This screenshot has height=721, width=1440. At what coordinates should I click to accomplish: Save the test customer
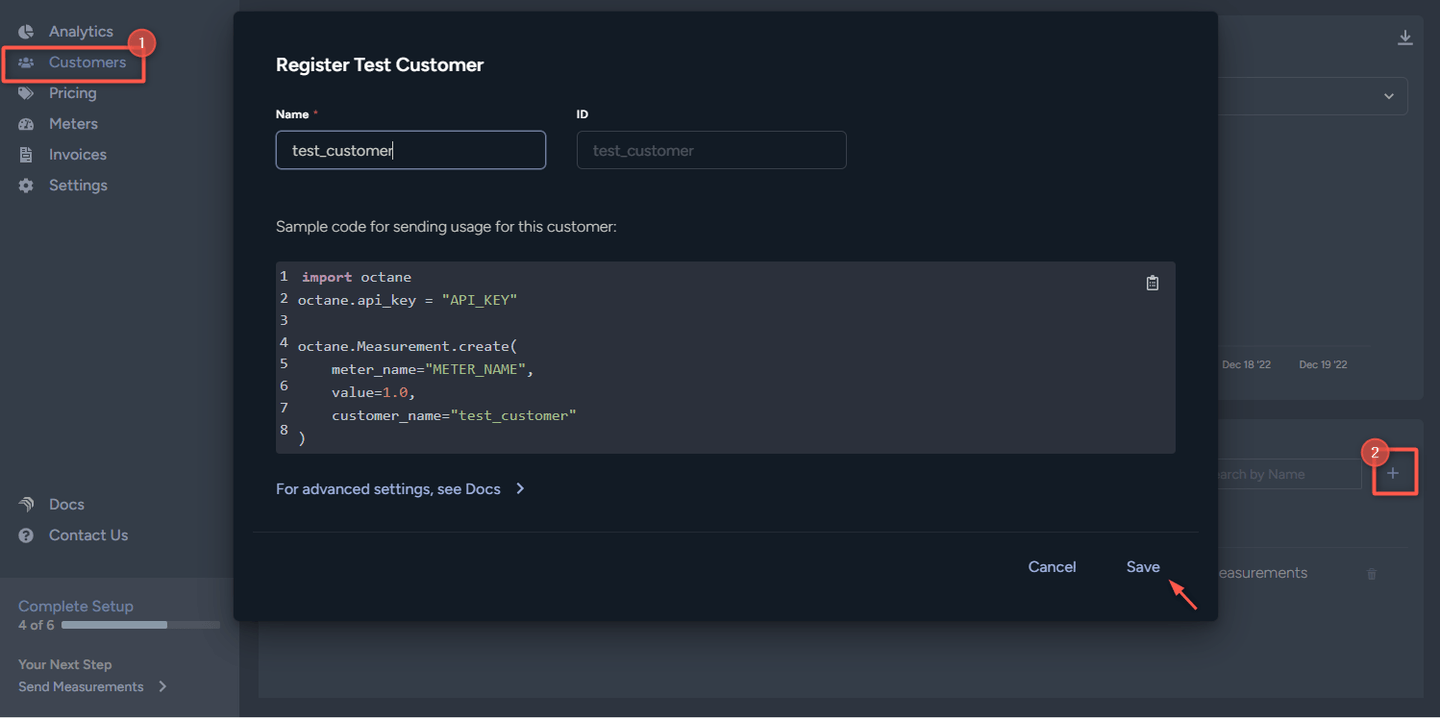coord(1142,566)
